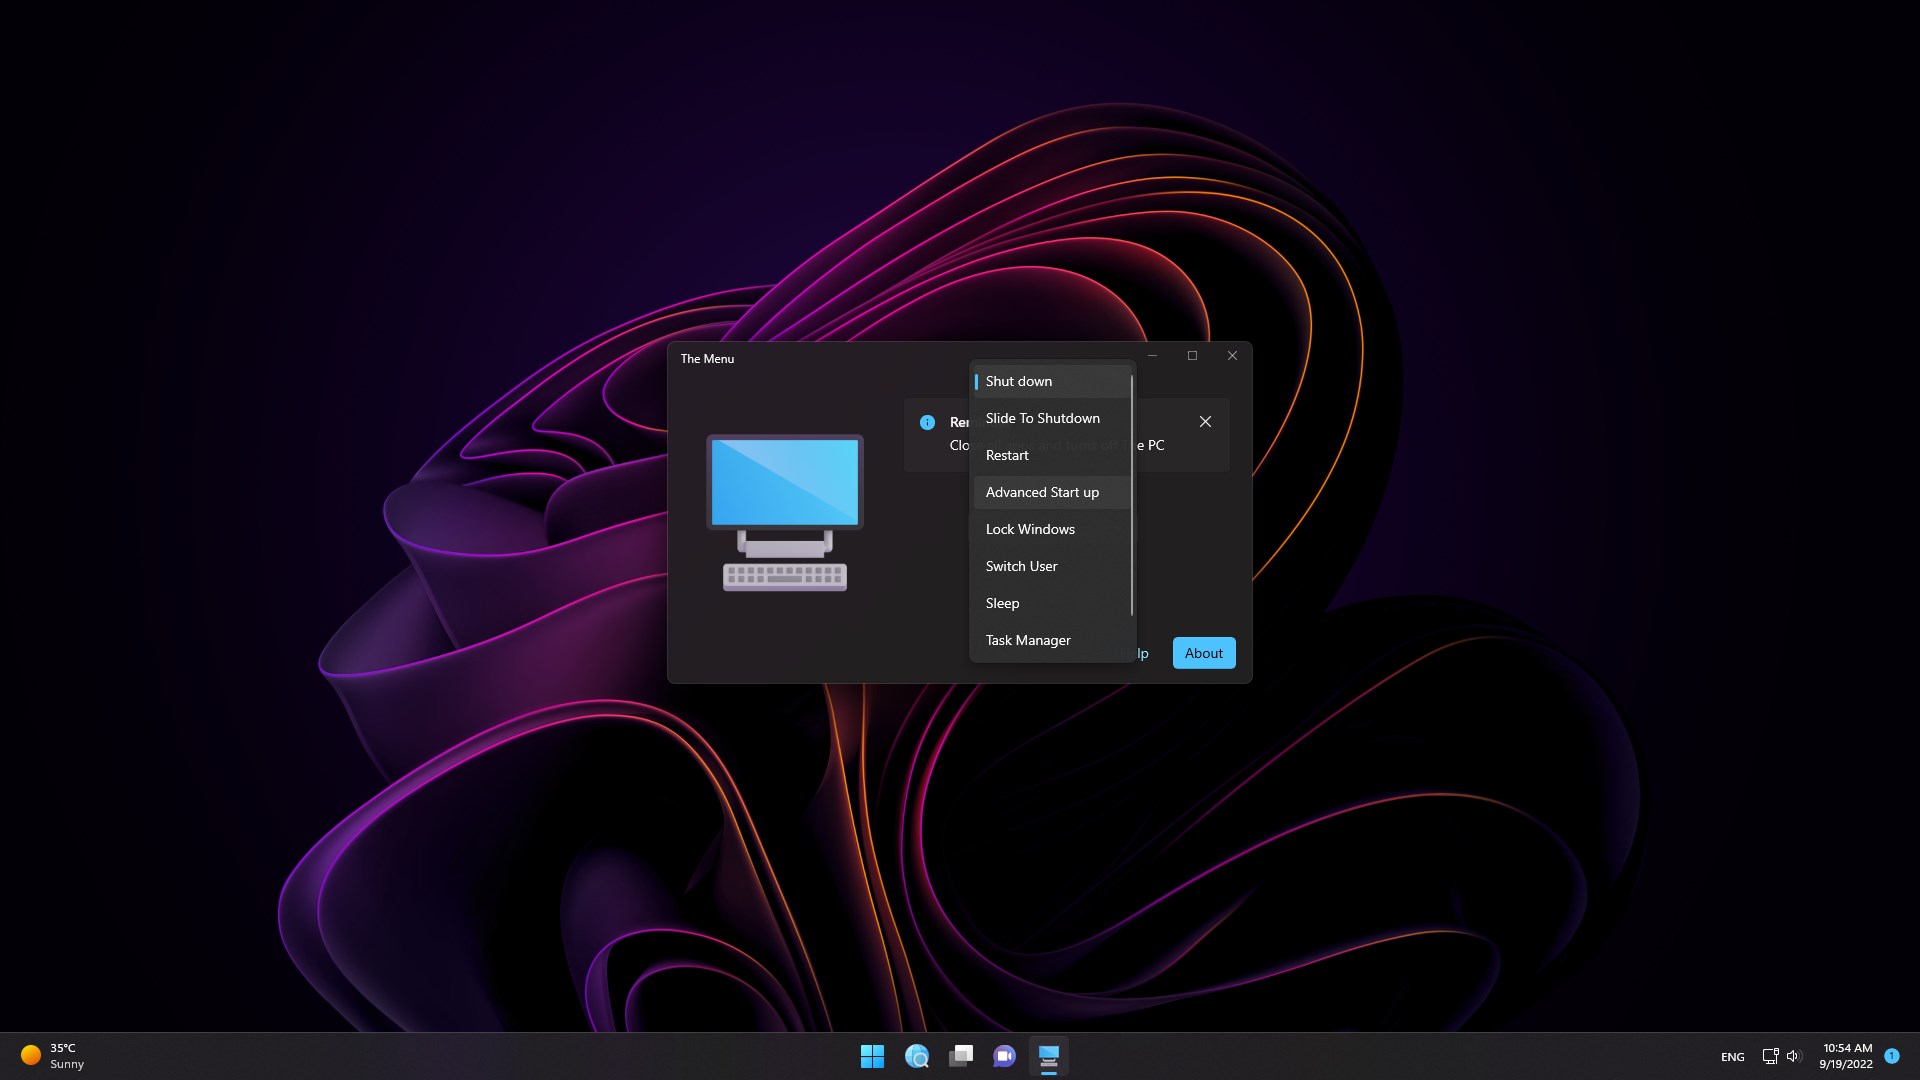Viewport: 1920px width, 1080px height.
Task: Click the About button
Action: click(1204, 653)
